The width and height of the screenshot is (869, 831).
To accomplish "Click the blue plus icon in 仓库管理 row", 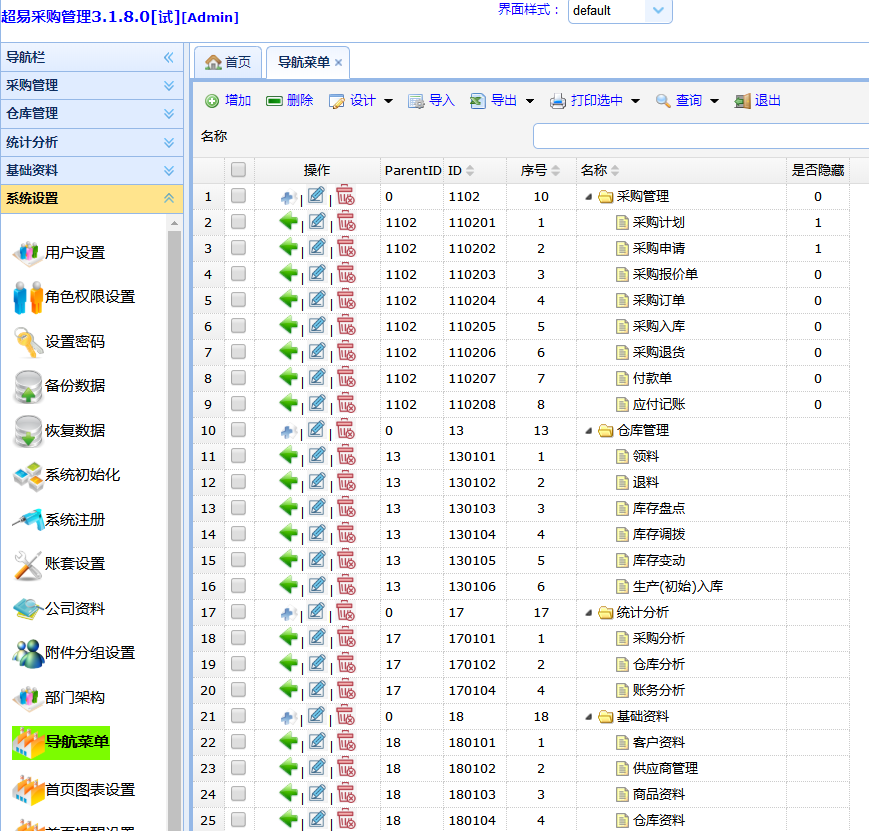I will pos(289,430).
